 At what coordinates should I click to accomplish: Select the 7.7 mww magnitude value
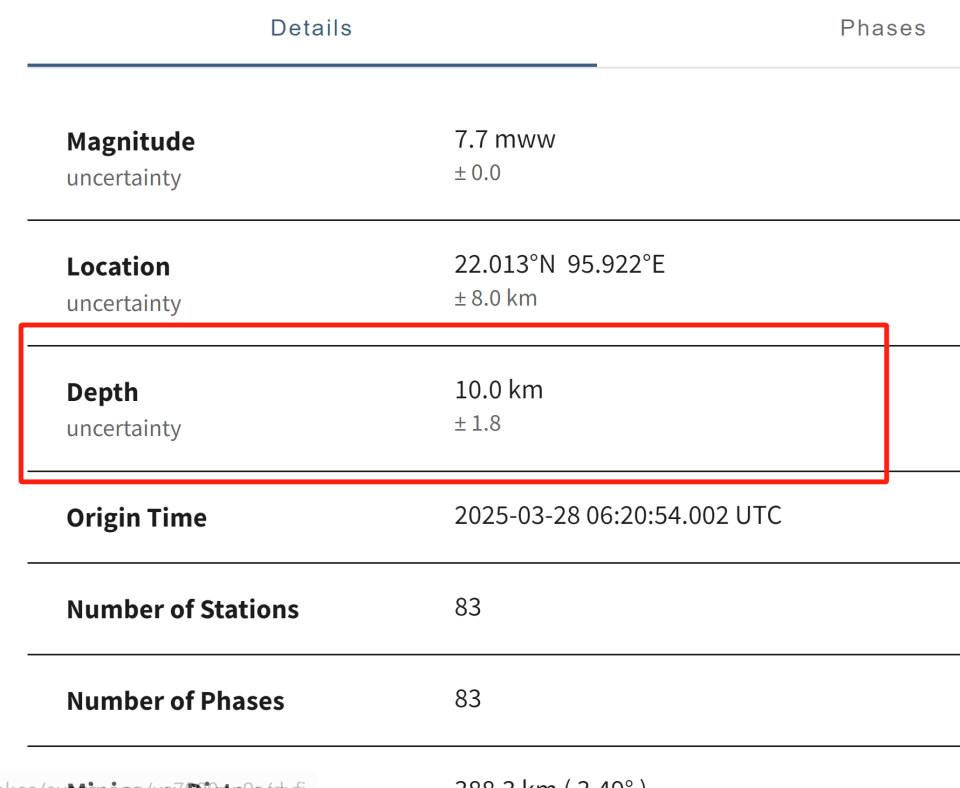click(504, 139)
